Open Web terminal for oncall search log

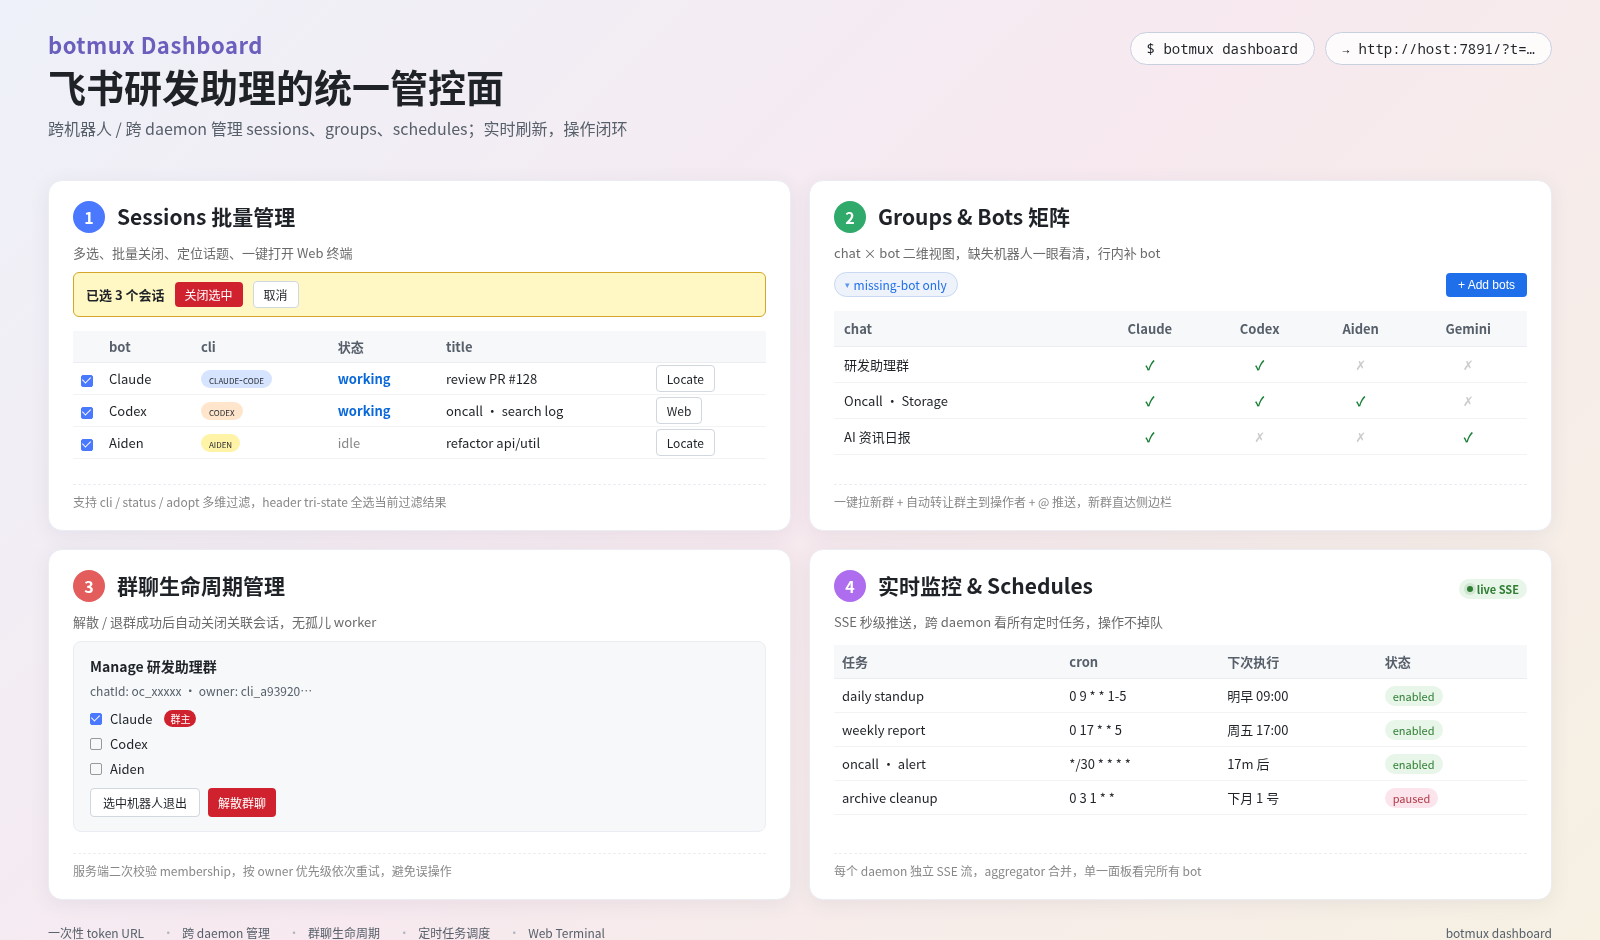679,411
